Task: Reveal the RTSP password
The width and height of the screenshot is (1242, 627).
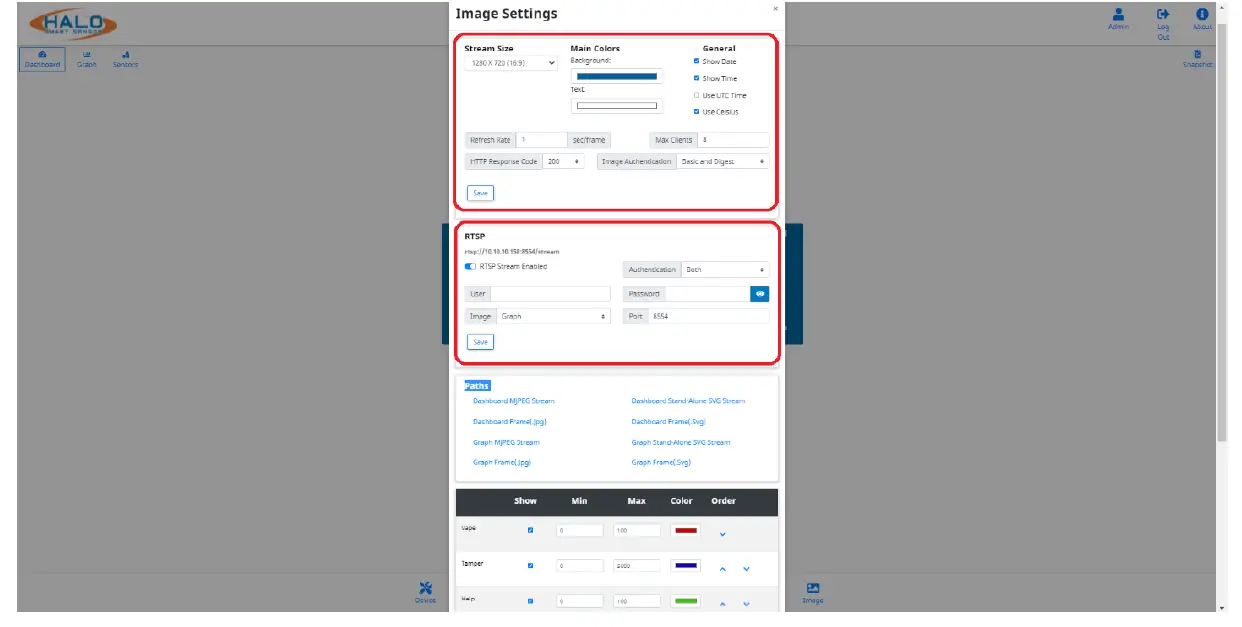Action: pos(758,293)
